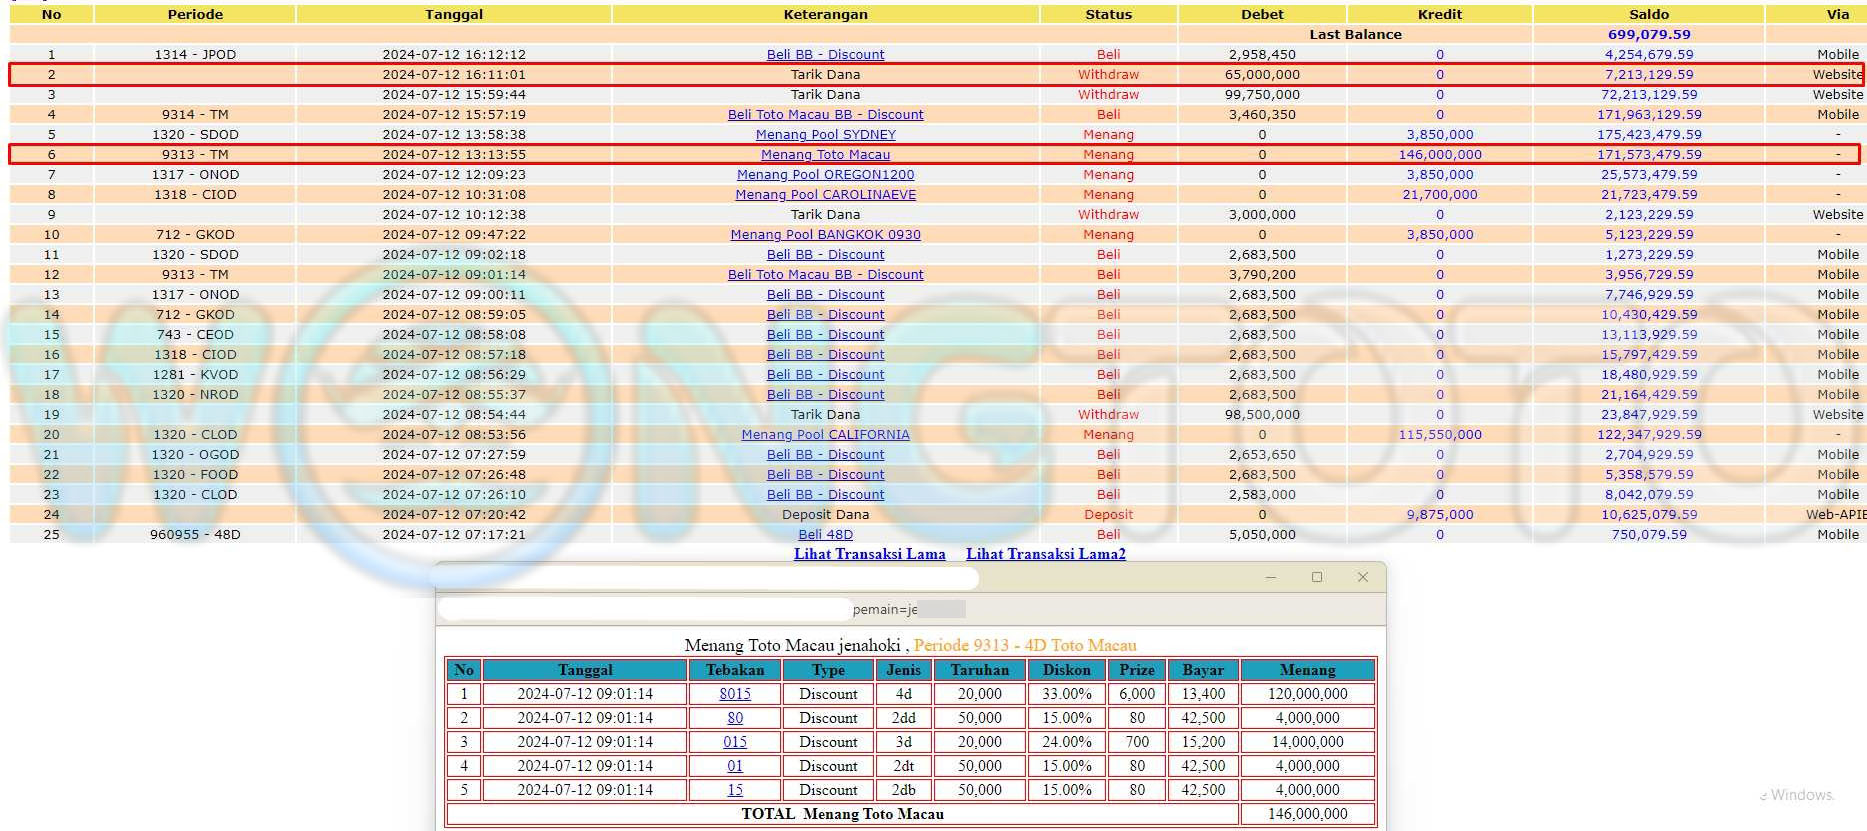Close the Menang Toto Macau popup window
The width and height of the screenshot is (1867, 831).
(x=1362, y=577)
